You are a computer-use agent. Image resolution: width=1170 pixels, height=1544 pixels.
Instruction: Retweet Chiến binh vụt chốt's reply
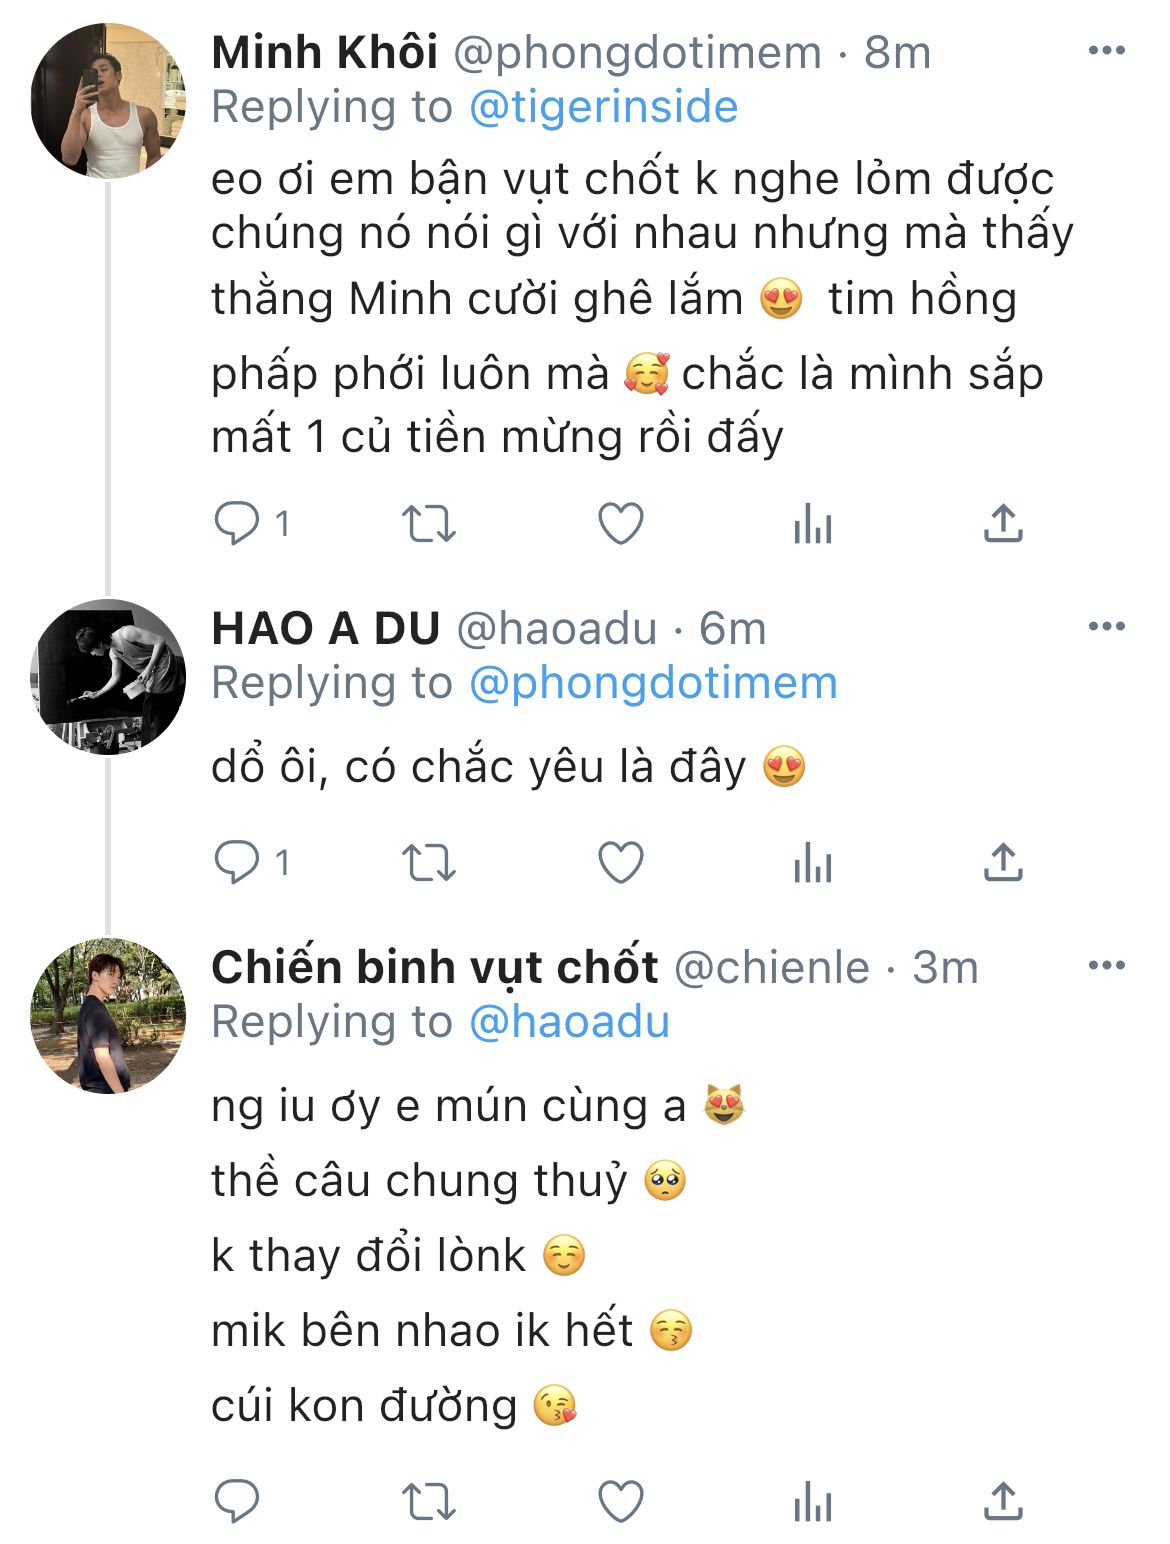point(428,1501)
